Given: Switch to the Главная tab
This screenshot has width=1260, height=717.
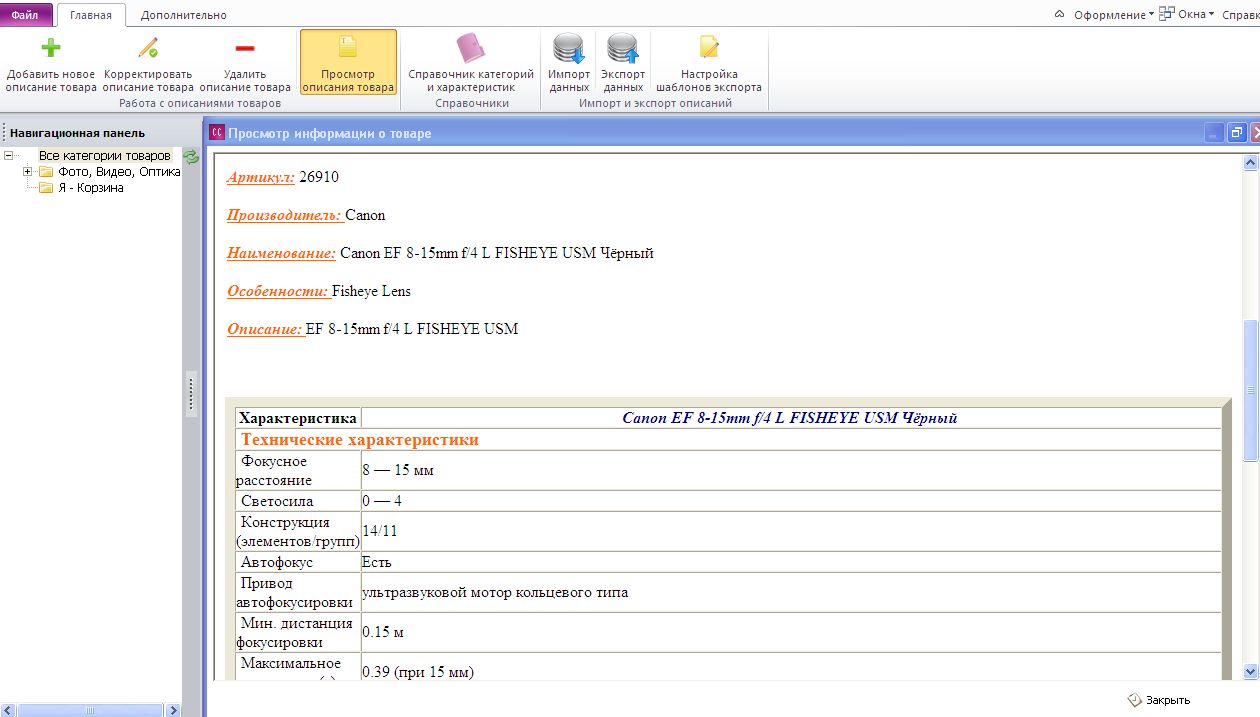Looking at the screenshot, I should point(91,15).
